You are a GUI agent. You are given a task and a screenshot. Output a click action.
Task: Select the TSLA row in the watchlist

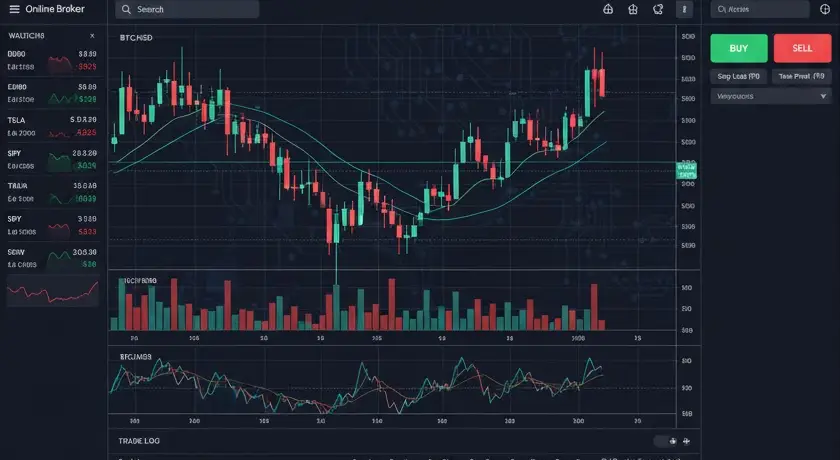[52, 126]
